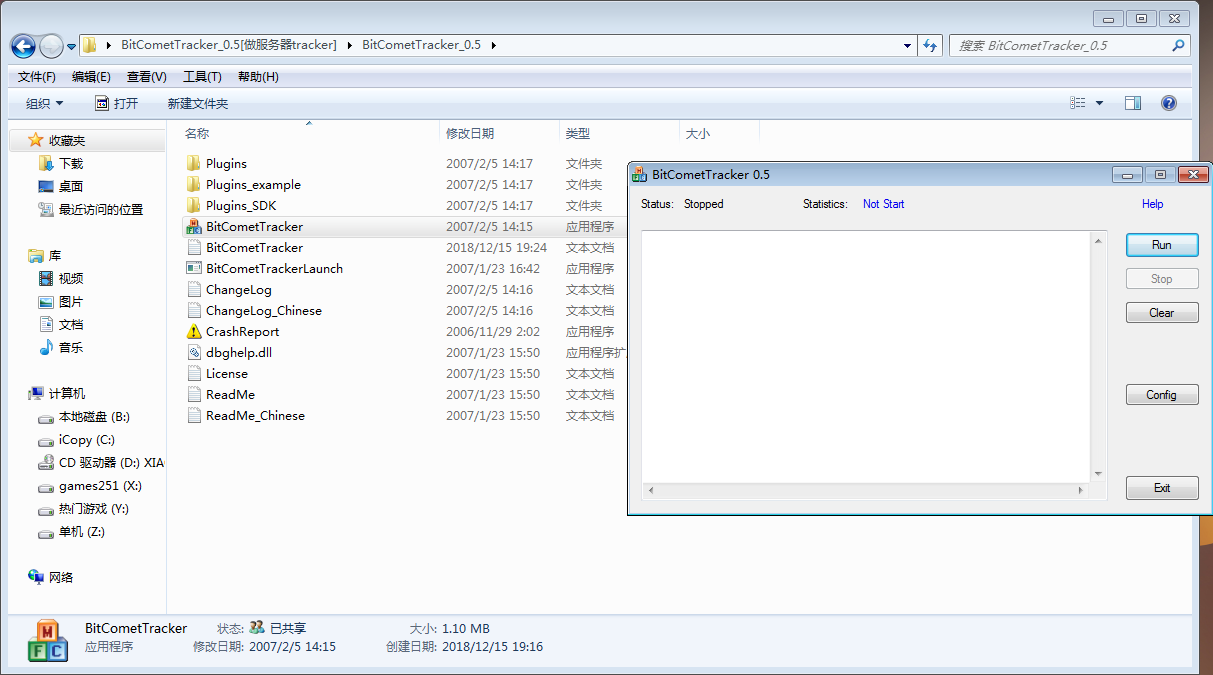Show the preview pane icon on toolbar
Viewport: 1213px width, 675px height.
[x=1133, y=102]
